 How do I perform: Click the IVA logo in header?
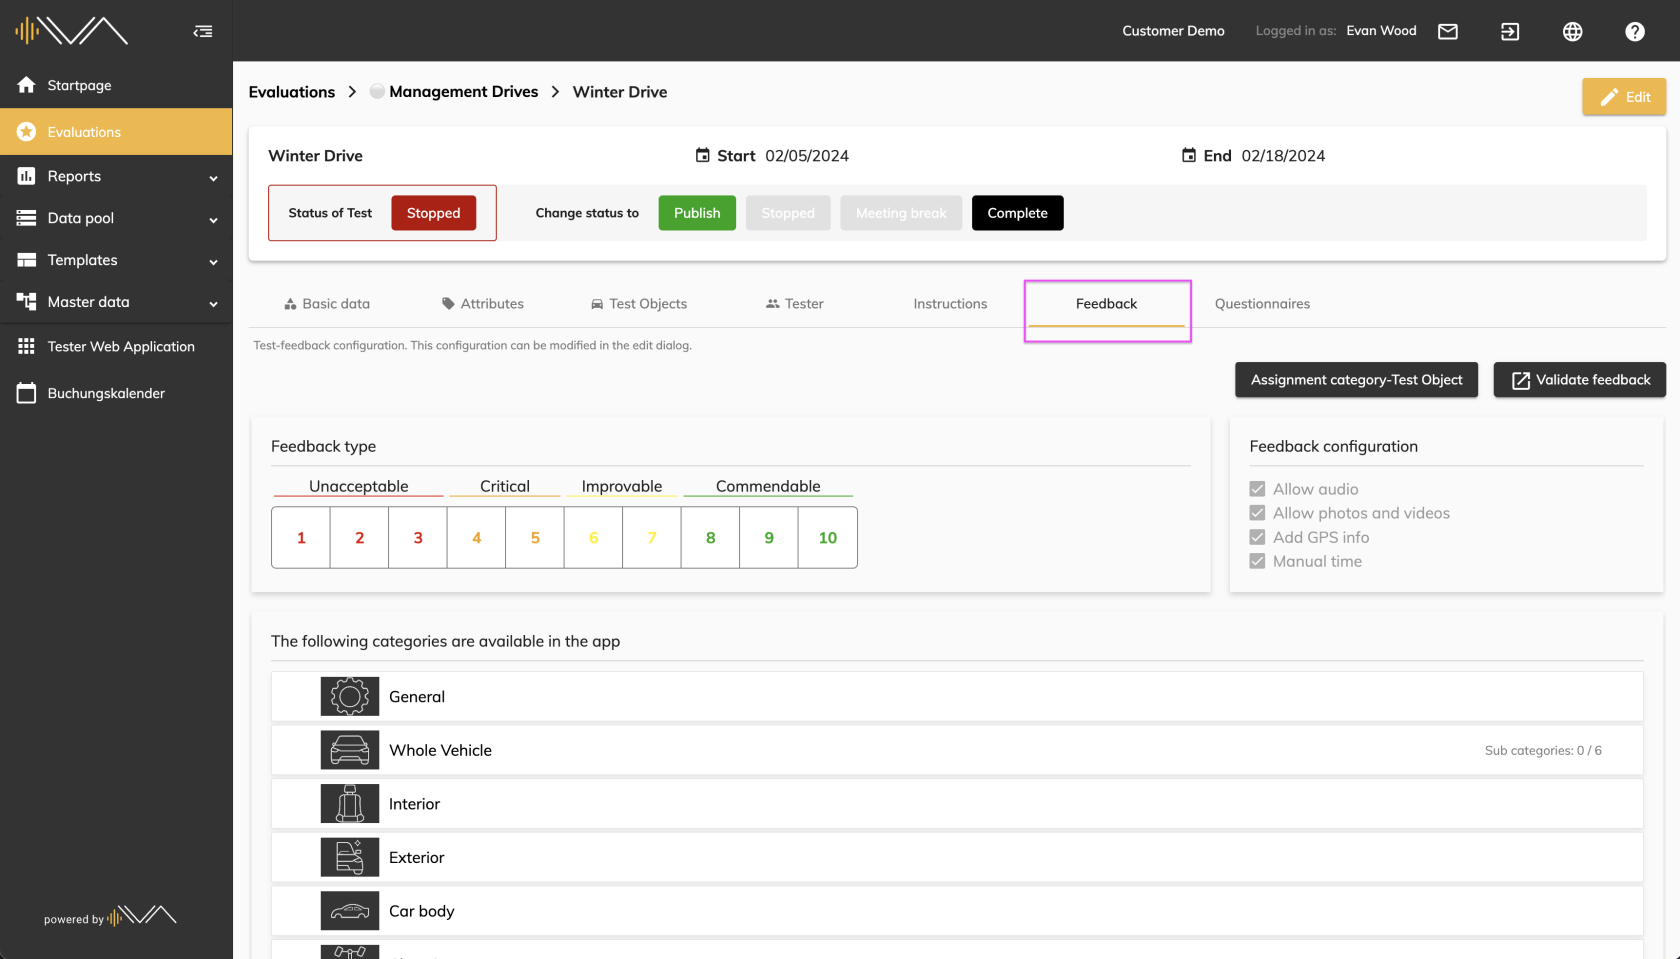pos(71,31)
